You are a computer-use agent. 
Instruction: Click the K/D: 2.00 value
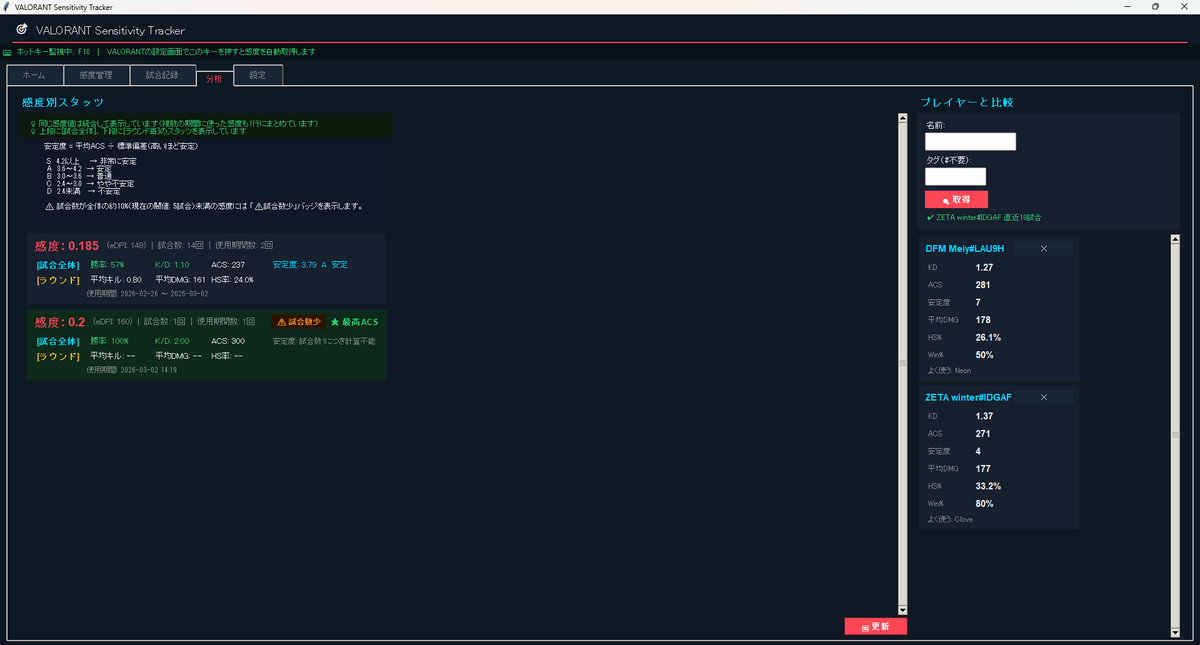(172, 341)
